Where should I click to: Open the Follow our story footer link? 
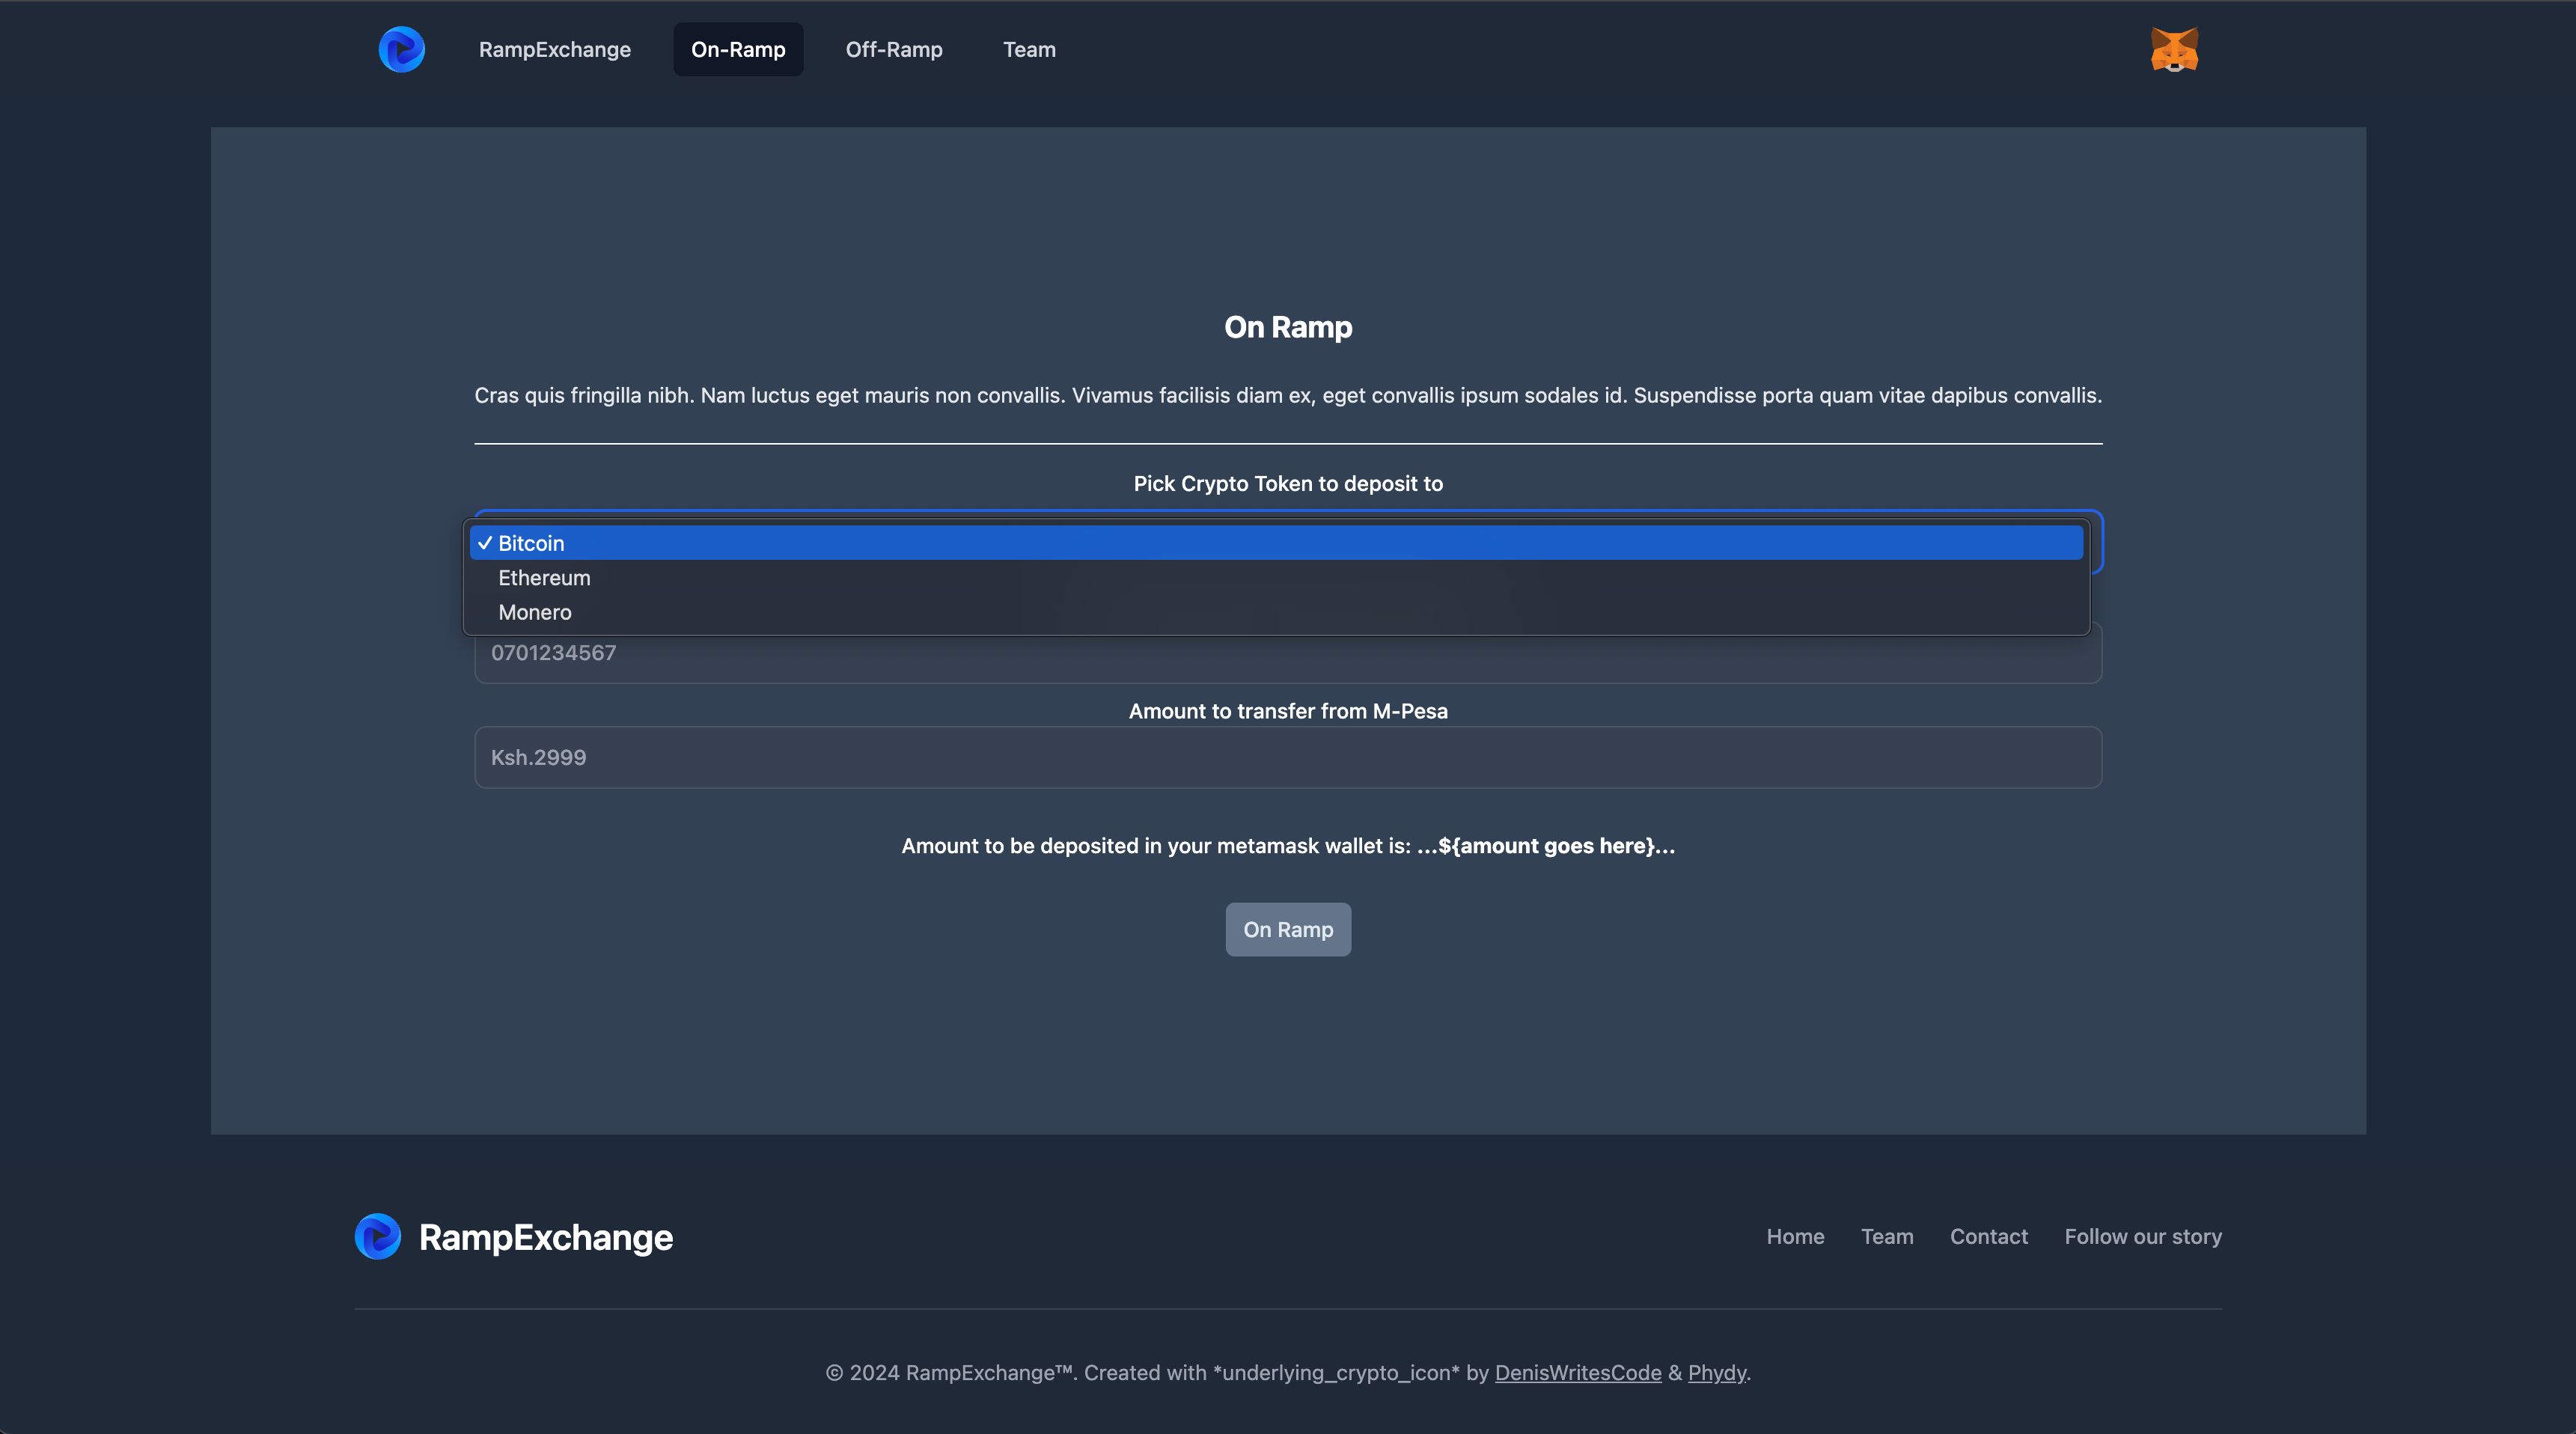(x=2143, y=1237)
